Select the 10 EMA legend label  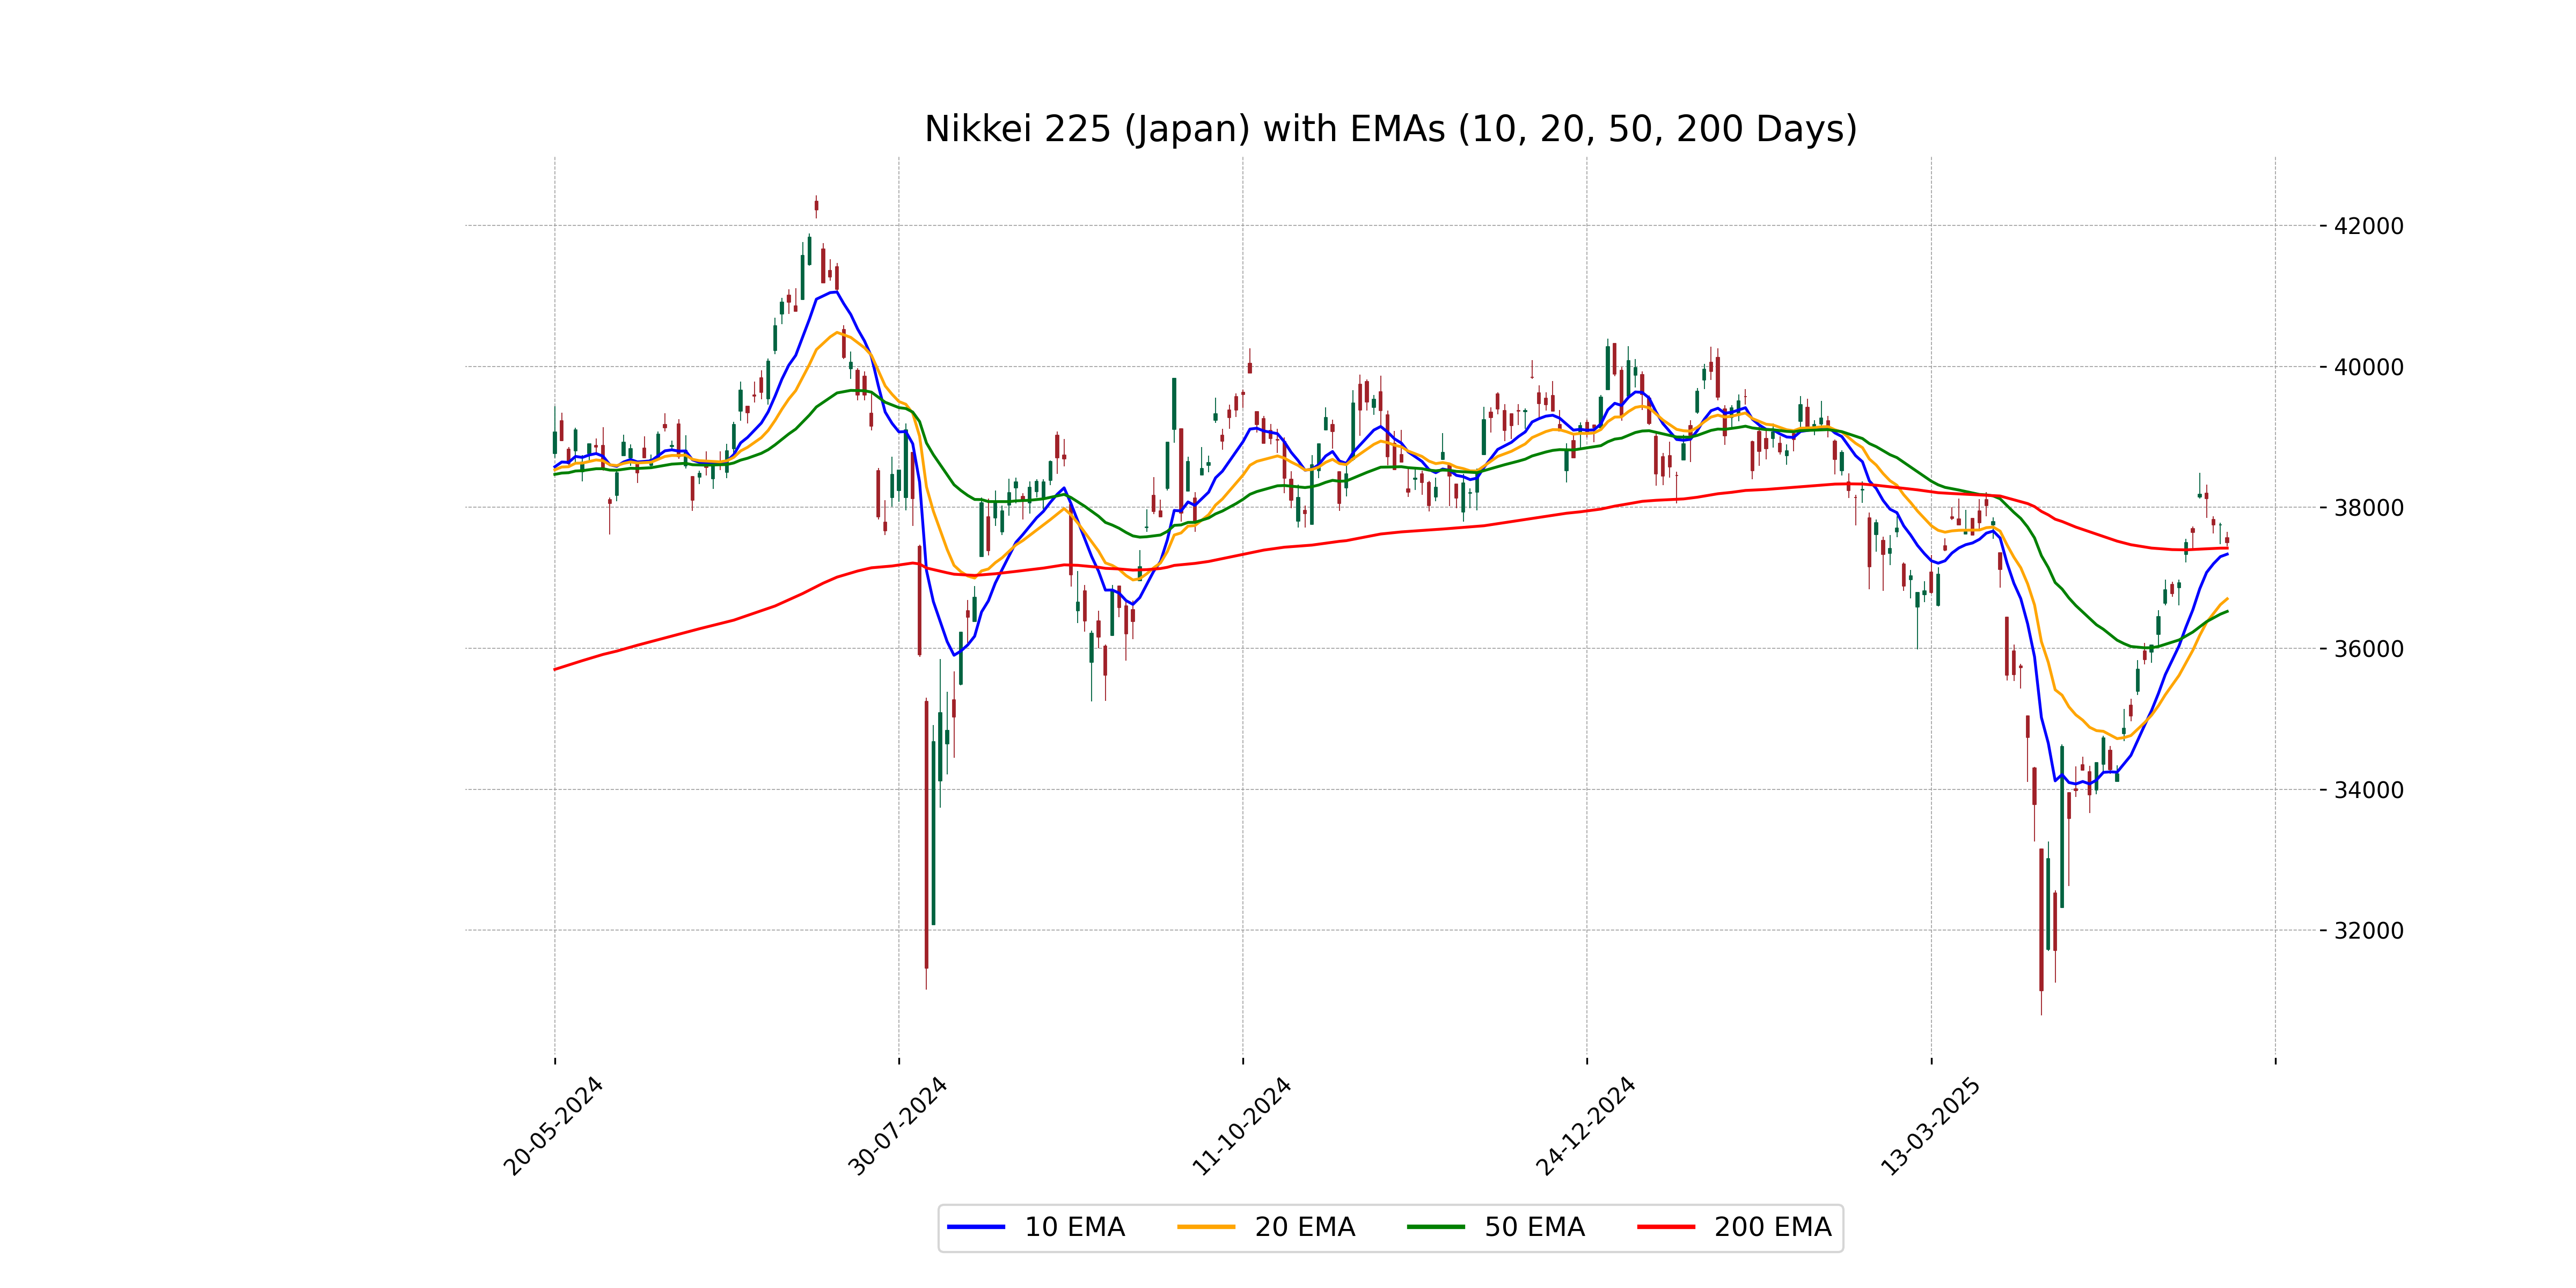[1074, 1227]
